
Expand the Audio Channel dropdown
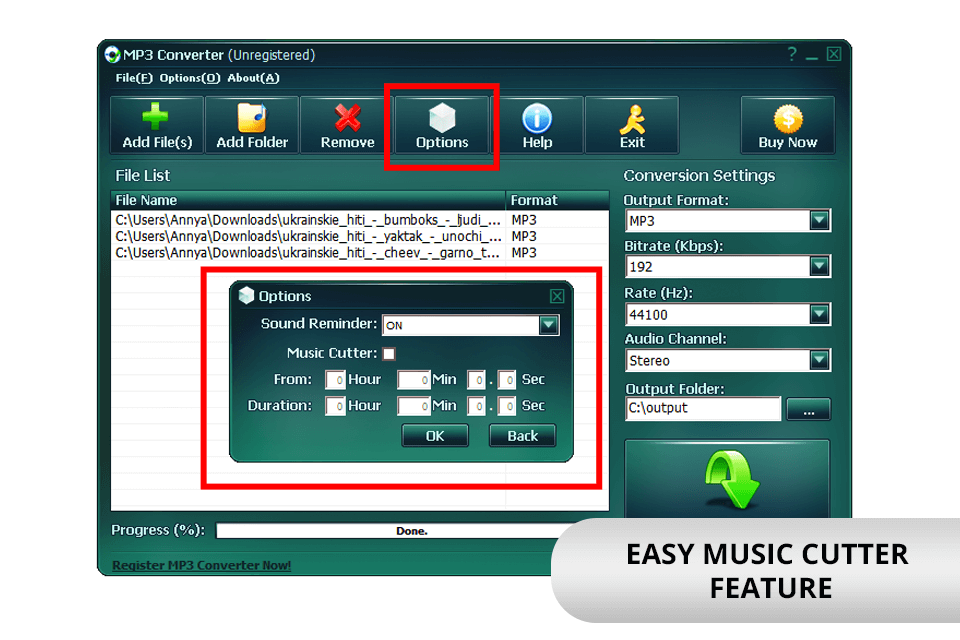tap(819, 360)
